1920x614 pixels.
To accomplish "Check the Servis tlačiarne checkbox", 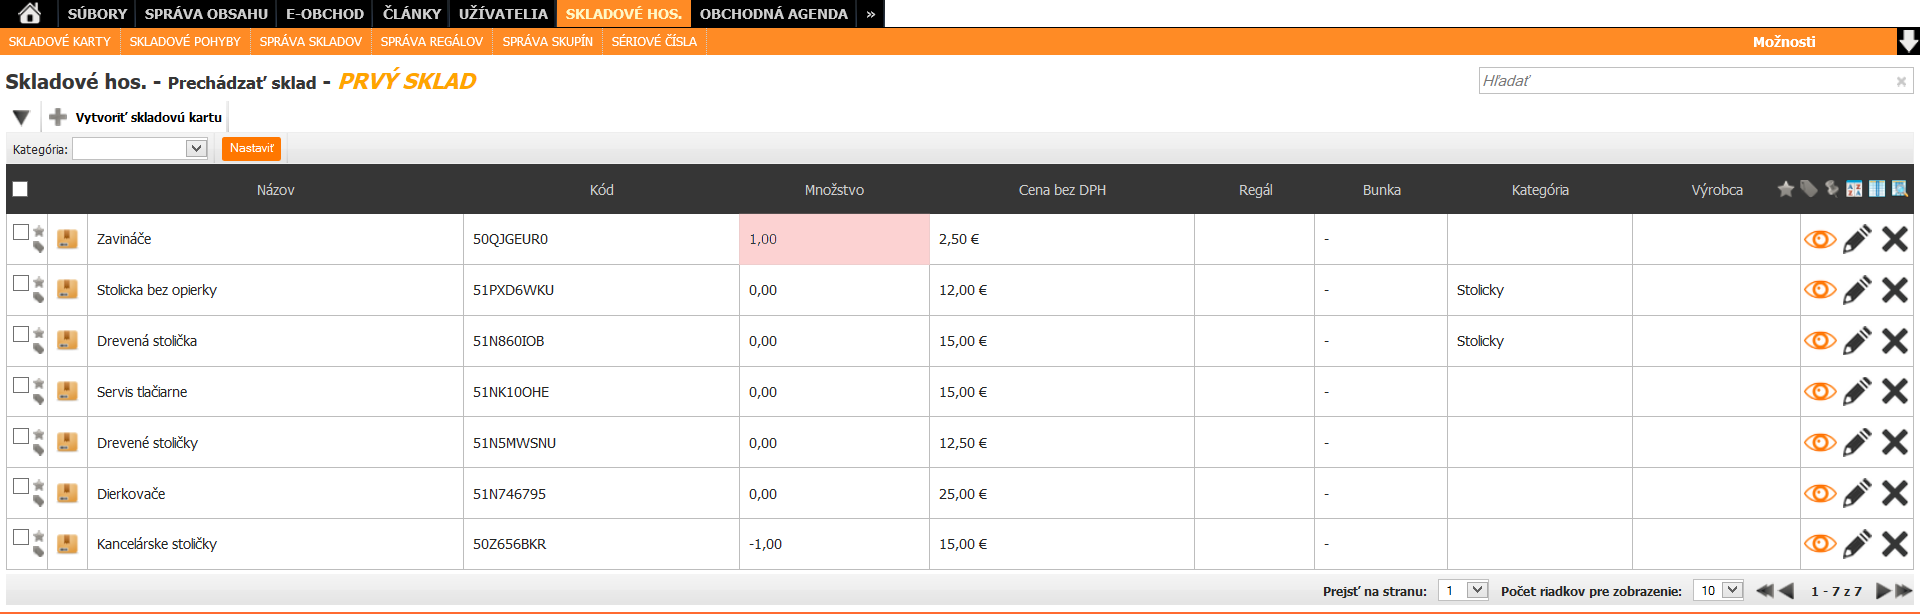I will point(21,385).
